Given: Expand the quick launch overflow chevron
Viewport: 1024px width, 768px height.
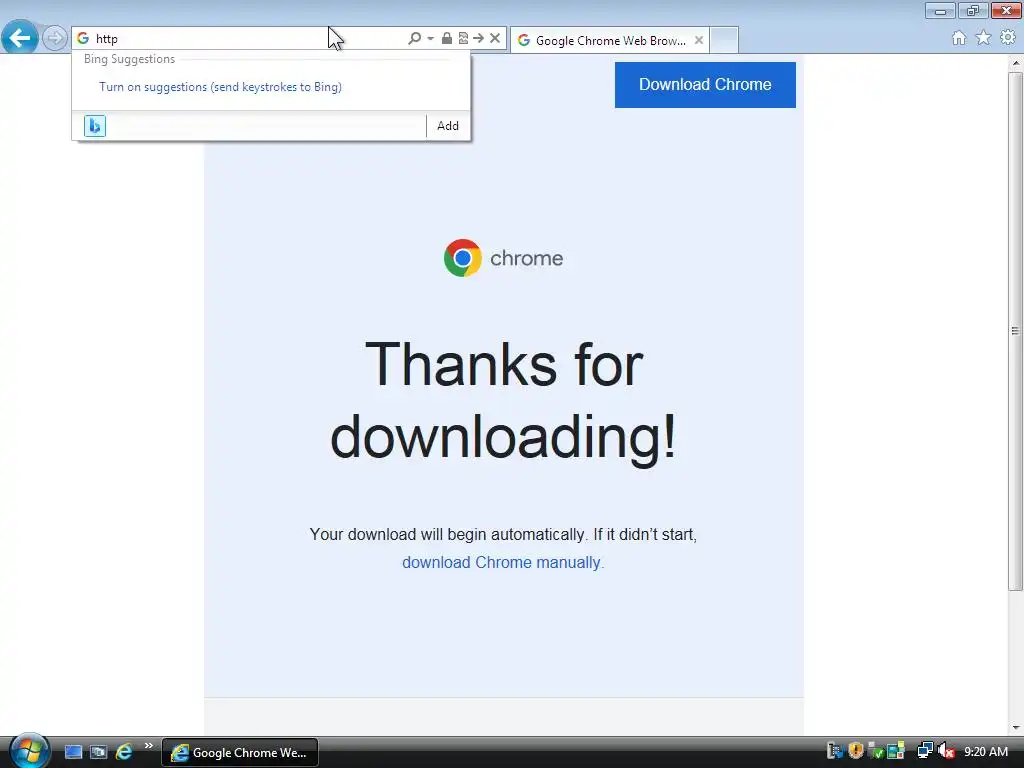Looking at the screenshot, I should 149,746.
